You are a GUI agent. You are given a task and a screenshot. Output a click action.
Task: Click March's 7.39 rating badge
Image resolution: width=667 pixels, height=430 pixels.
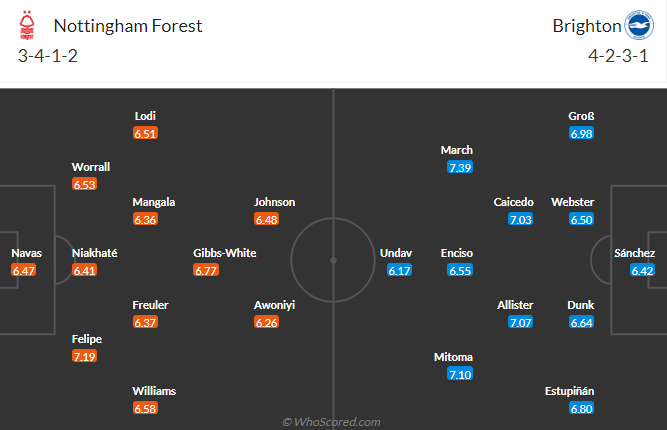click(460, 168)
